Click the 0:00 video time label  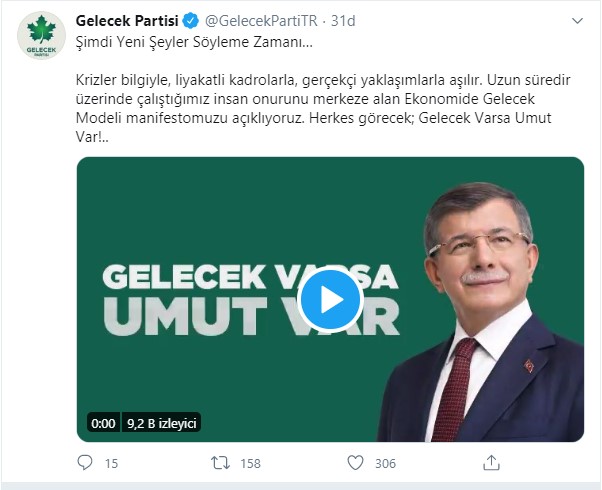pos(102,423)
